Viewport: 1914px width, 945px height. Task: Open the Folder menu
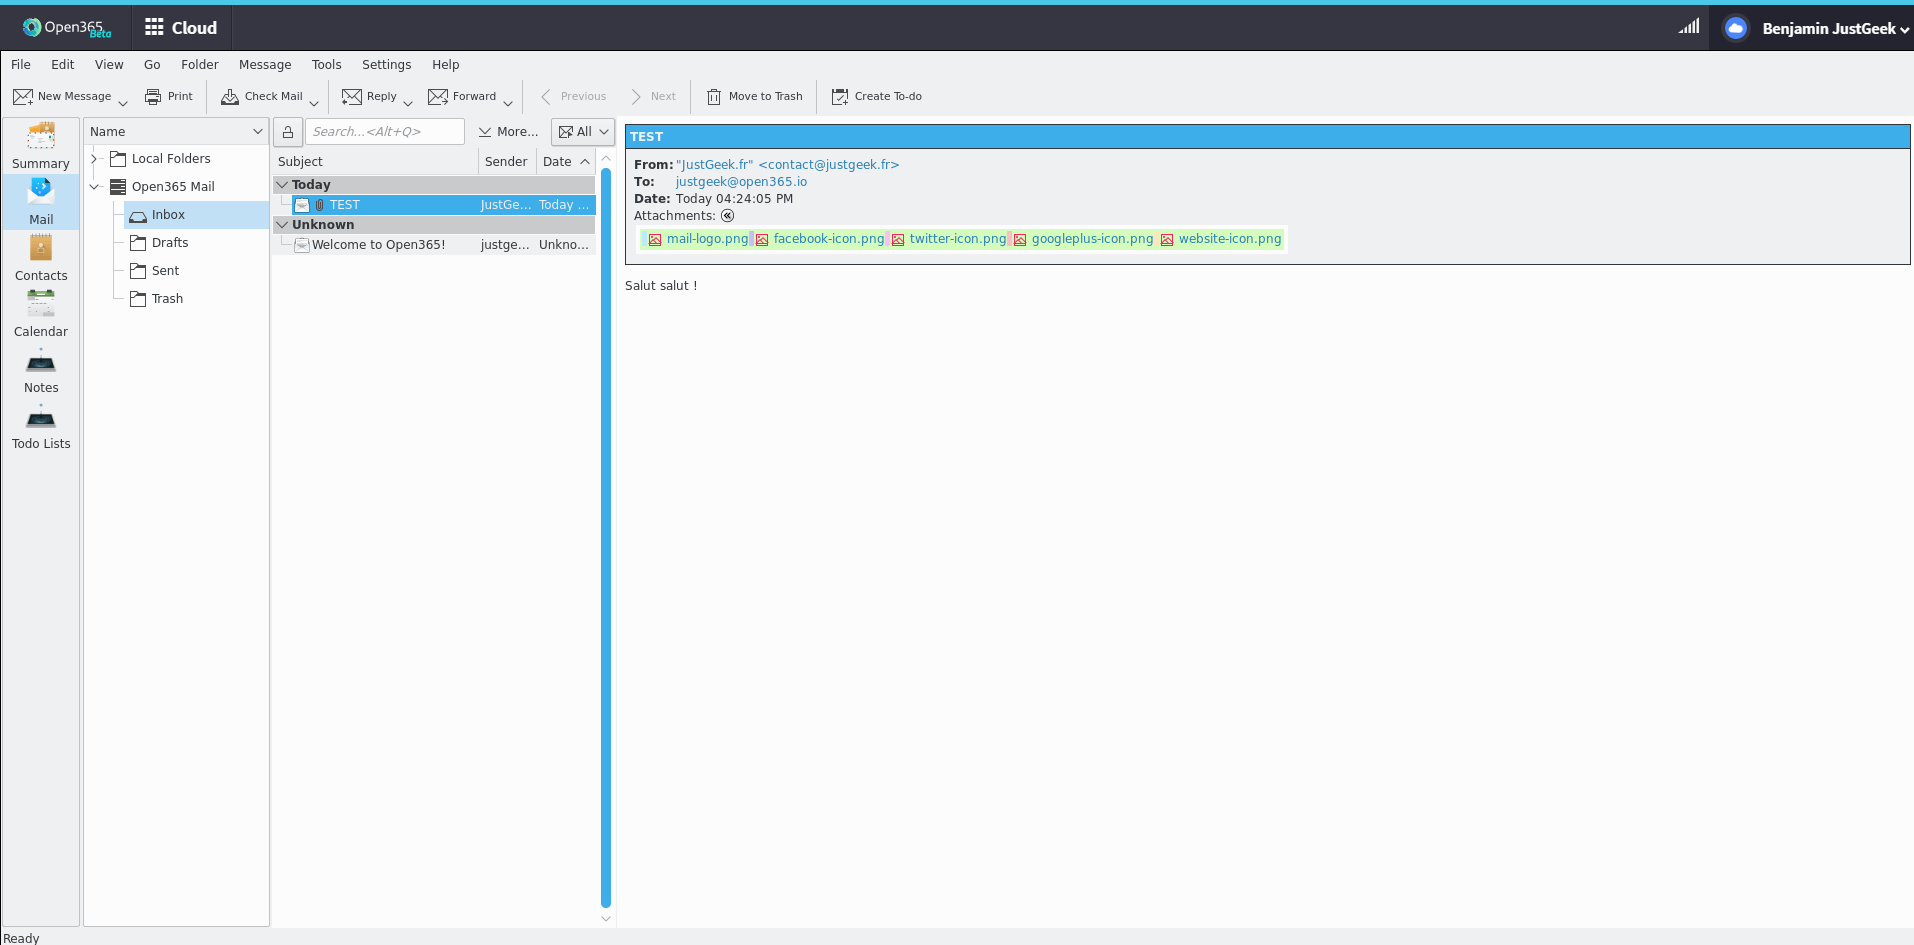200,64
